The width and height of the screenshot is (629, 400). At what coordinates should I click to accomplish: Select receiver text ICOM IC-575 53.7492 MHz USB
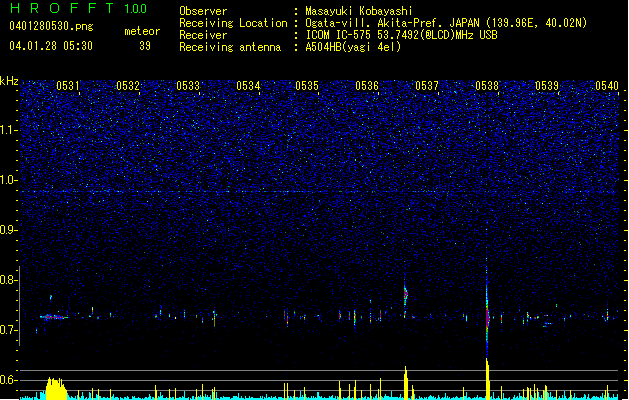(401, 35)
